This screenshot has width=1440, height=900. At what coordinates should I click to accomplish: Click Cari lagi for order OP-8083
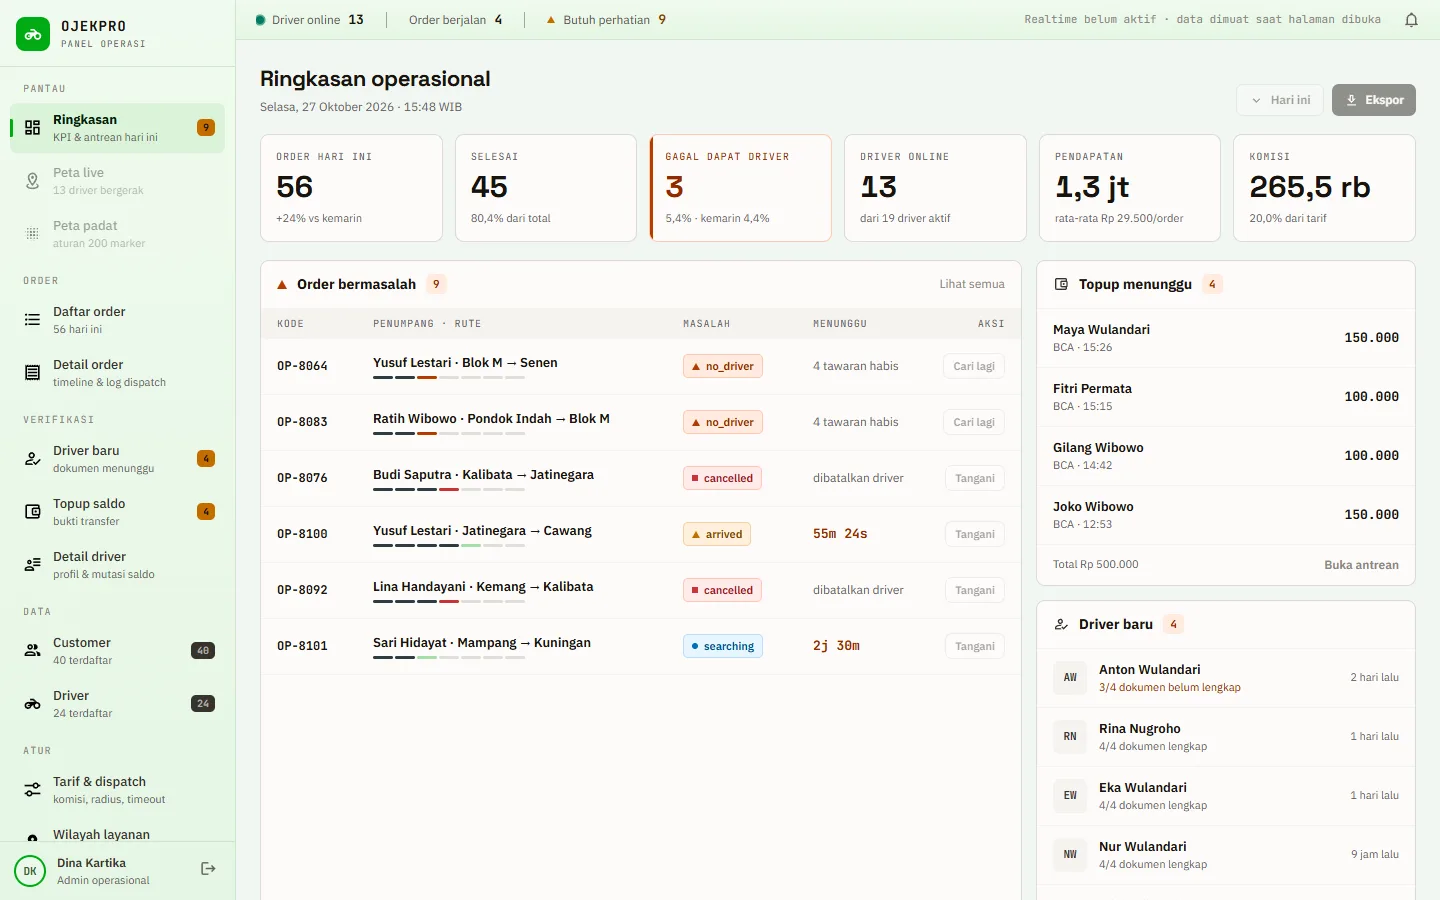(x=974, y=422)
